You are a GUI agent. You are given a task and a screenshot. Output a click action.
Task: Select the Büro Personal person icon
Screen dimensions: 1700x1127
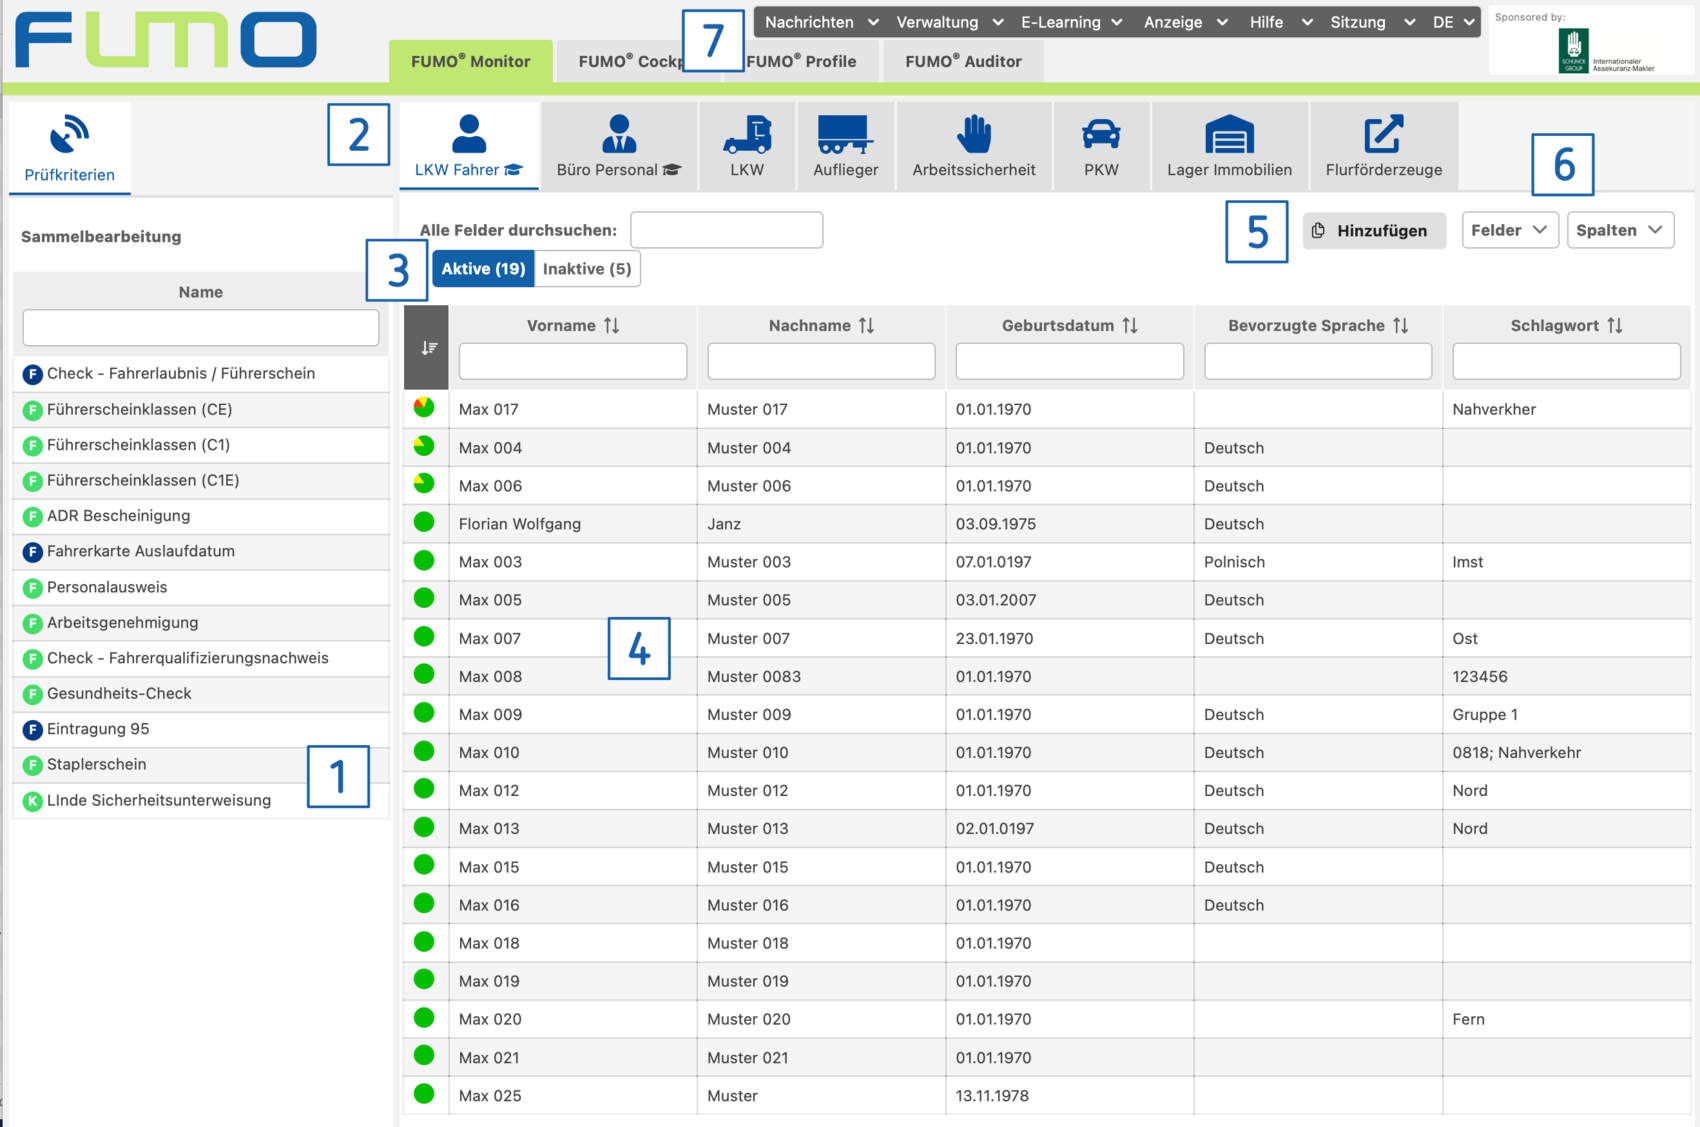click(x=618, y=135)
